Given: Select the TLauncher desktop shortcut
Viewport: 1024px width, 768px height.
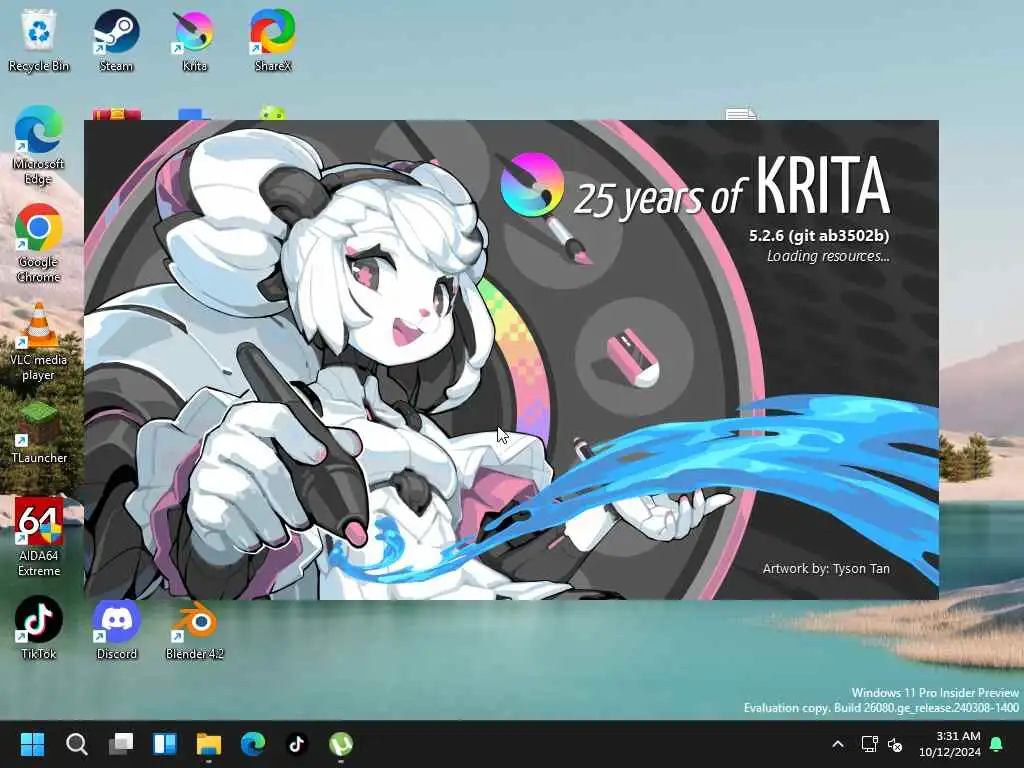Looking at the screenshot, I should (x=39, y=432).
